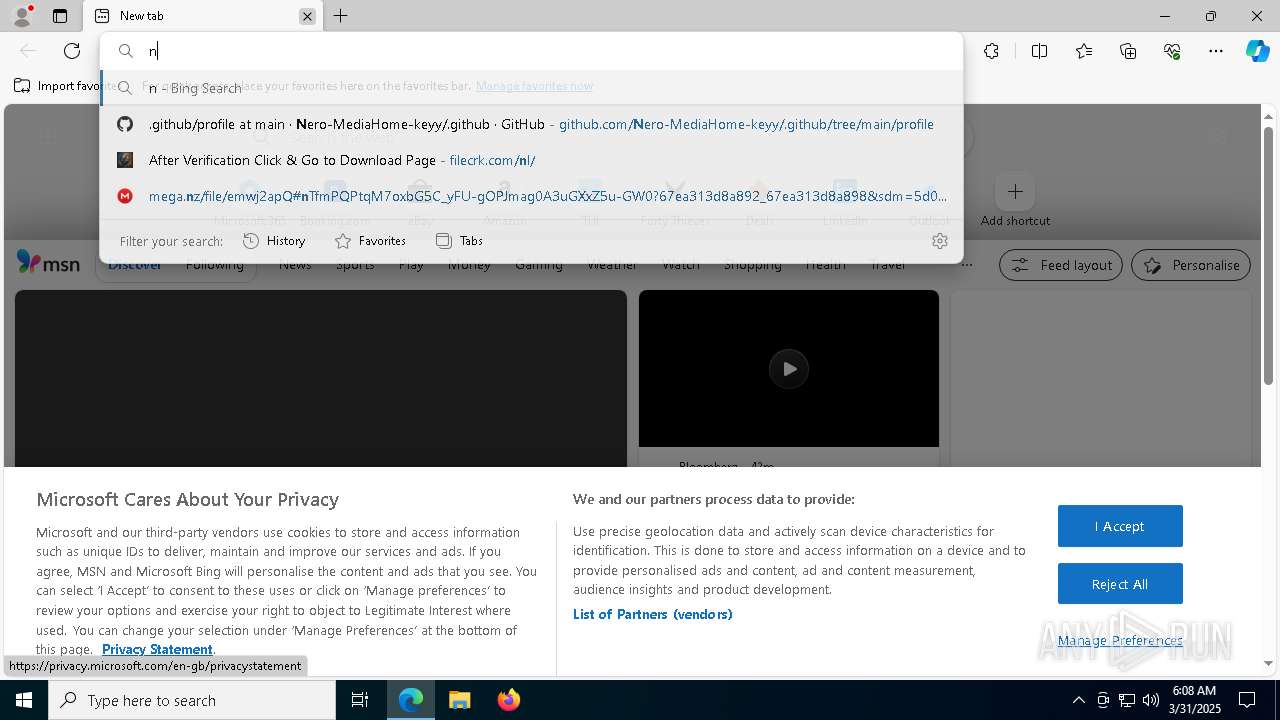Select the GitHub Nero-MediaHome-keyy suggestion

[531, 124]
